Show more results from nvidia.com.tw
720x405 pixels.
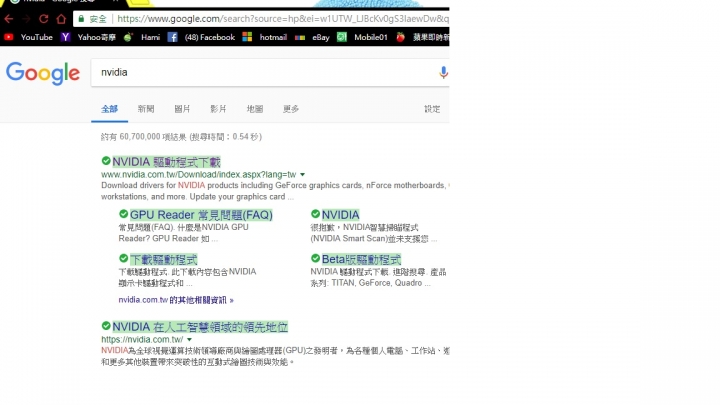pos(176,300)
